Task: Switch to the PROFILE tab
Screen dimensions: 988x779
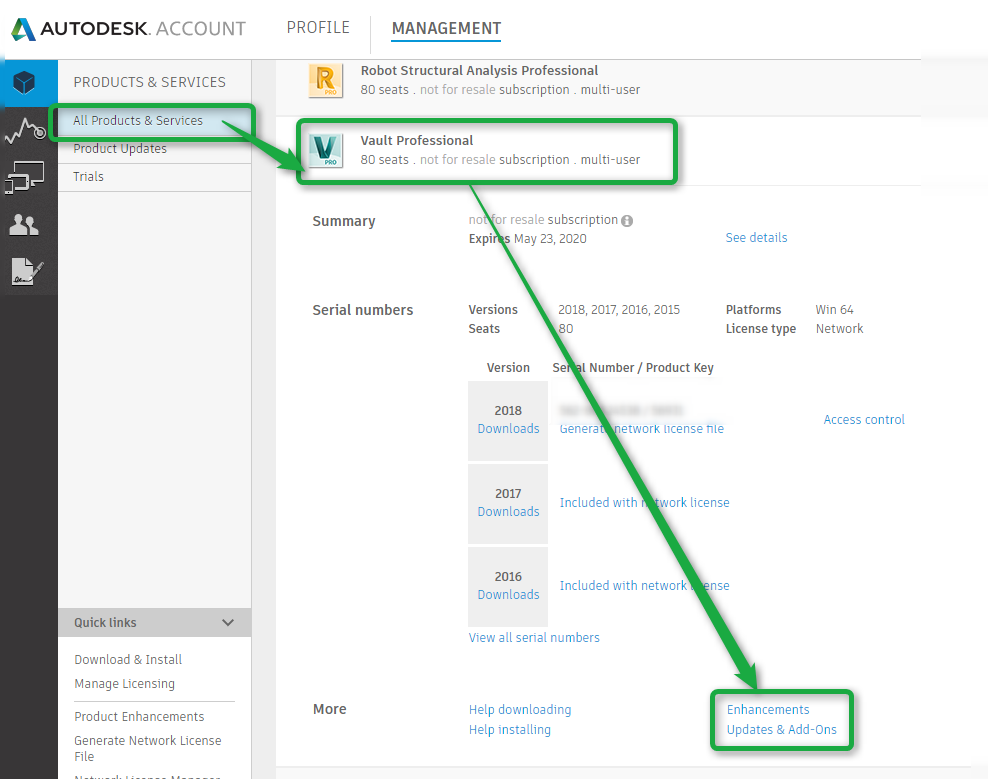Action: (318, 28)
